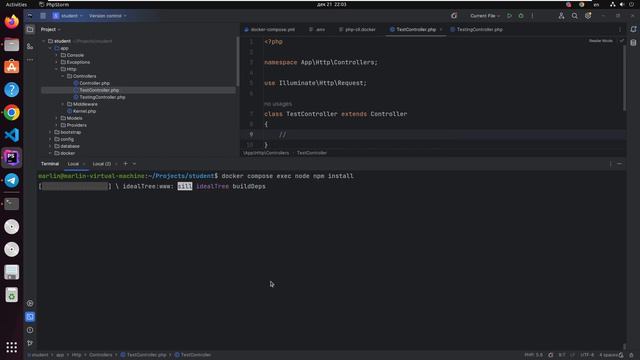Open Google Chrome from the dock
The width and height of the screenshot is (640, 360).
(11, 112)
